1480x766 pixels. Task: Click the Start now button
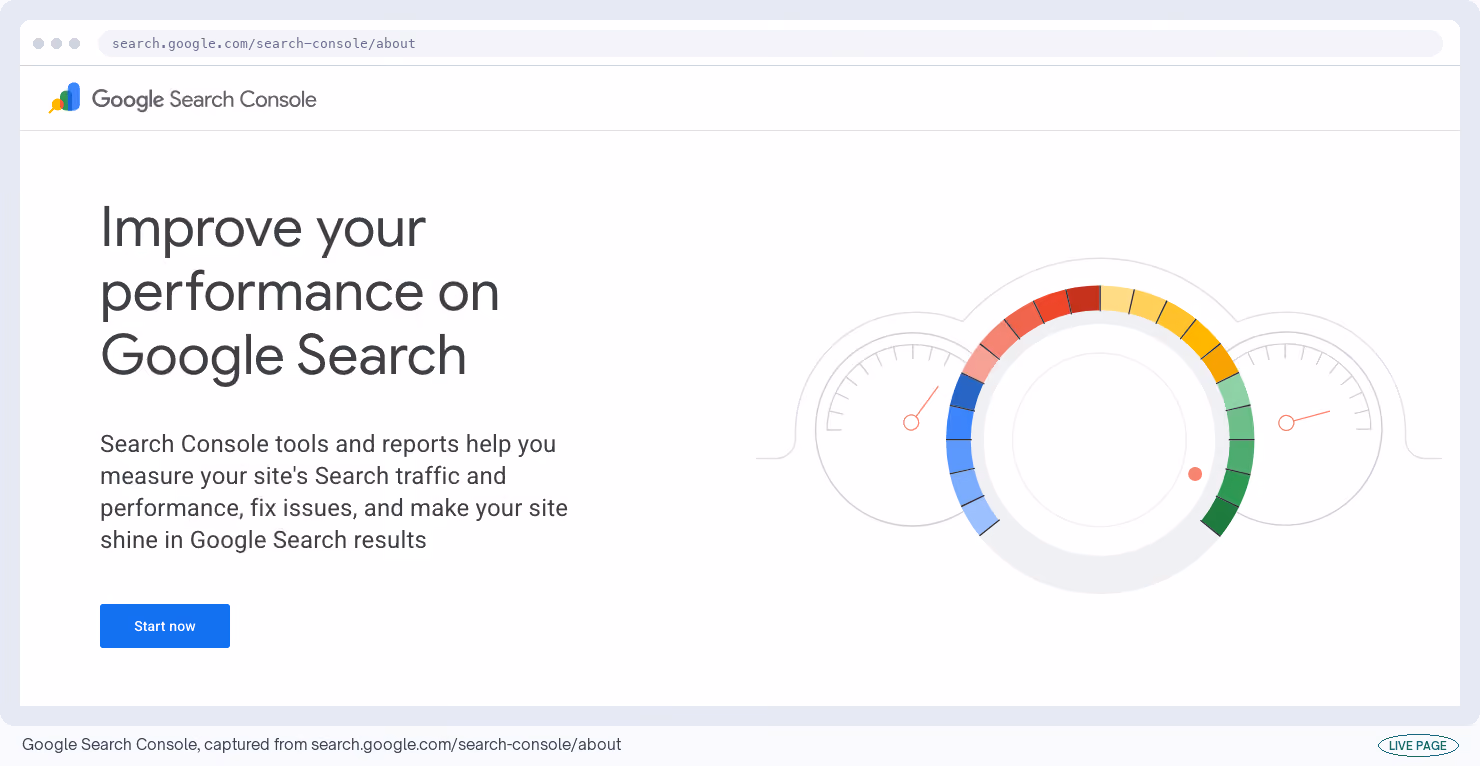(165, 626)
